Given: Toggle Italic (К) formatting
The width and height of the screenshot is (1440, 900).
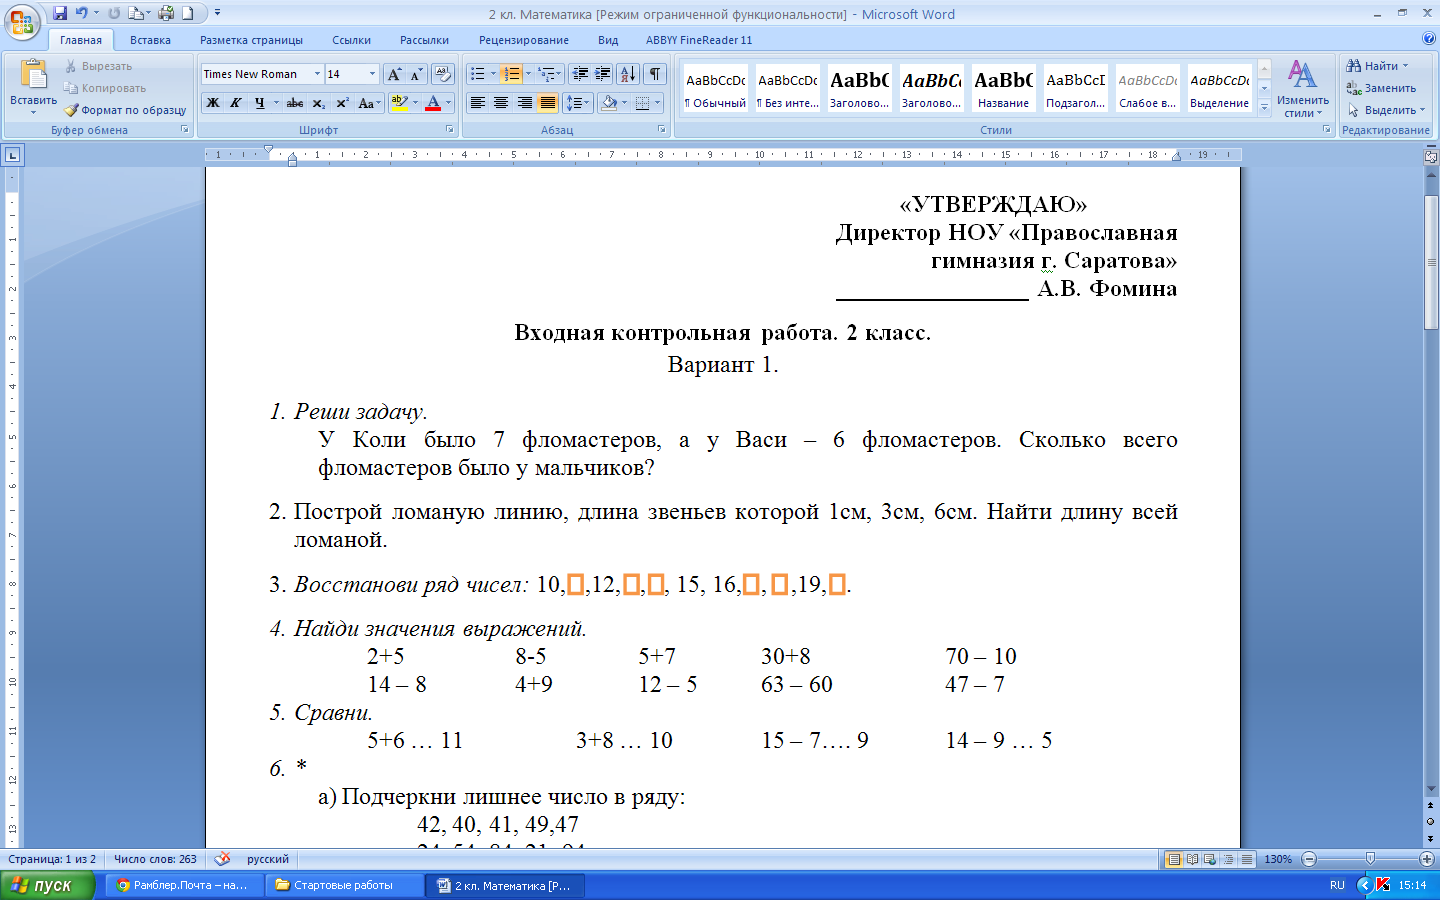Looking at the screenshot, I should pos(236,103).
